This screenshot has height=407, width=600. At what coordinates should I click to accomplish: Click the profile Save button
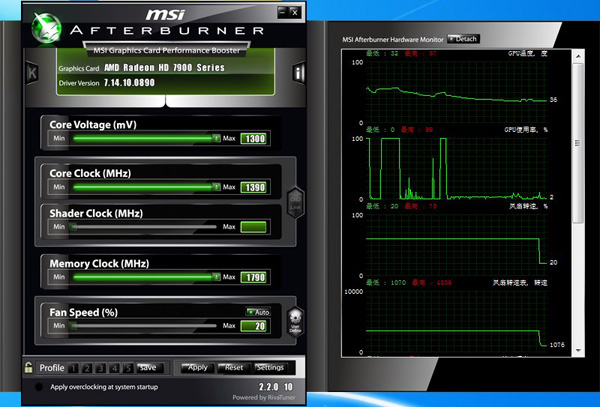(149, 368)
